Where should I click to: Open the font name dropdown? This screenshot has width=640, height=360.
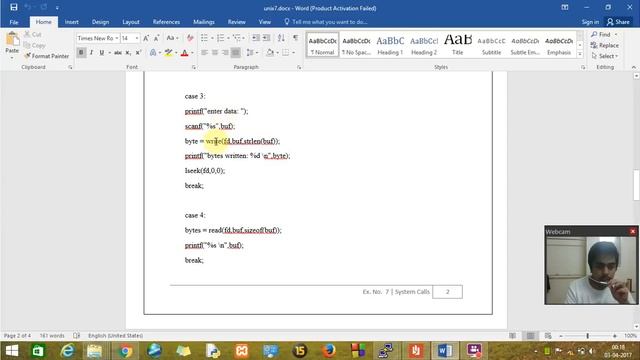click(x=117, y=38)
